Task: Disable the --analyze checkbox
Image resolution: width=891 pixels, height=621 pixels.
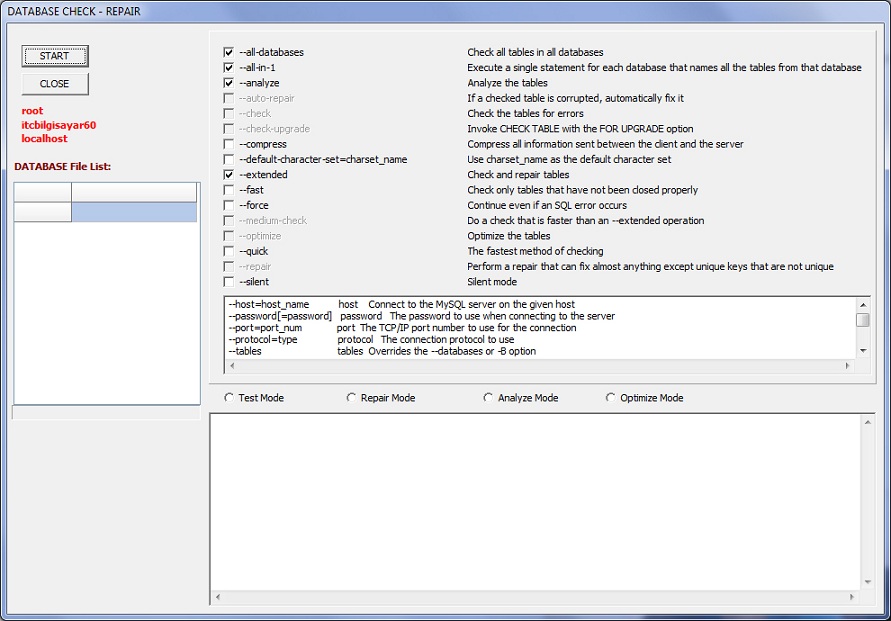Action: pyautogui.click(x=229, y=83)
